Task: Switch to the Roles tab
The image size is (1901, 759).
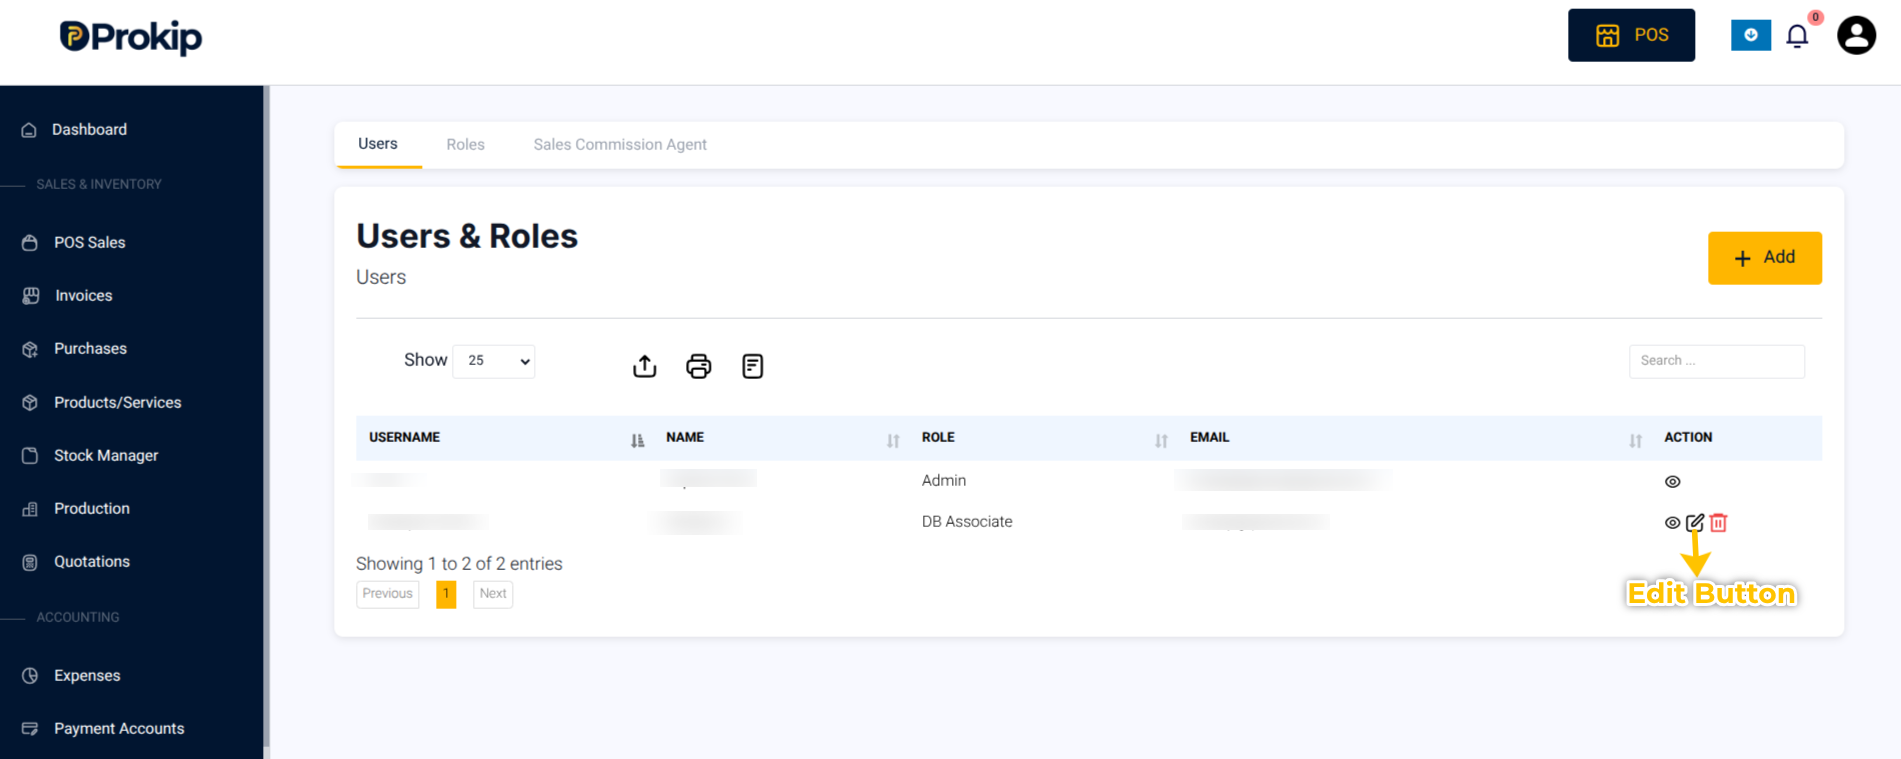Action: (x=465, y=145)
